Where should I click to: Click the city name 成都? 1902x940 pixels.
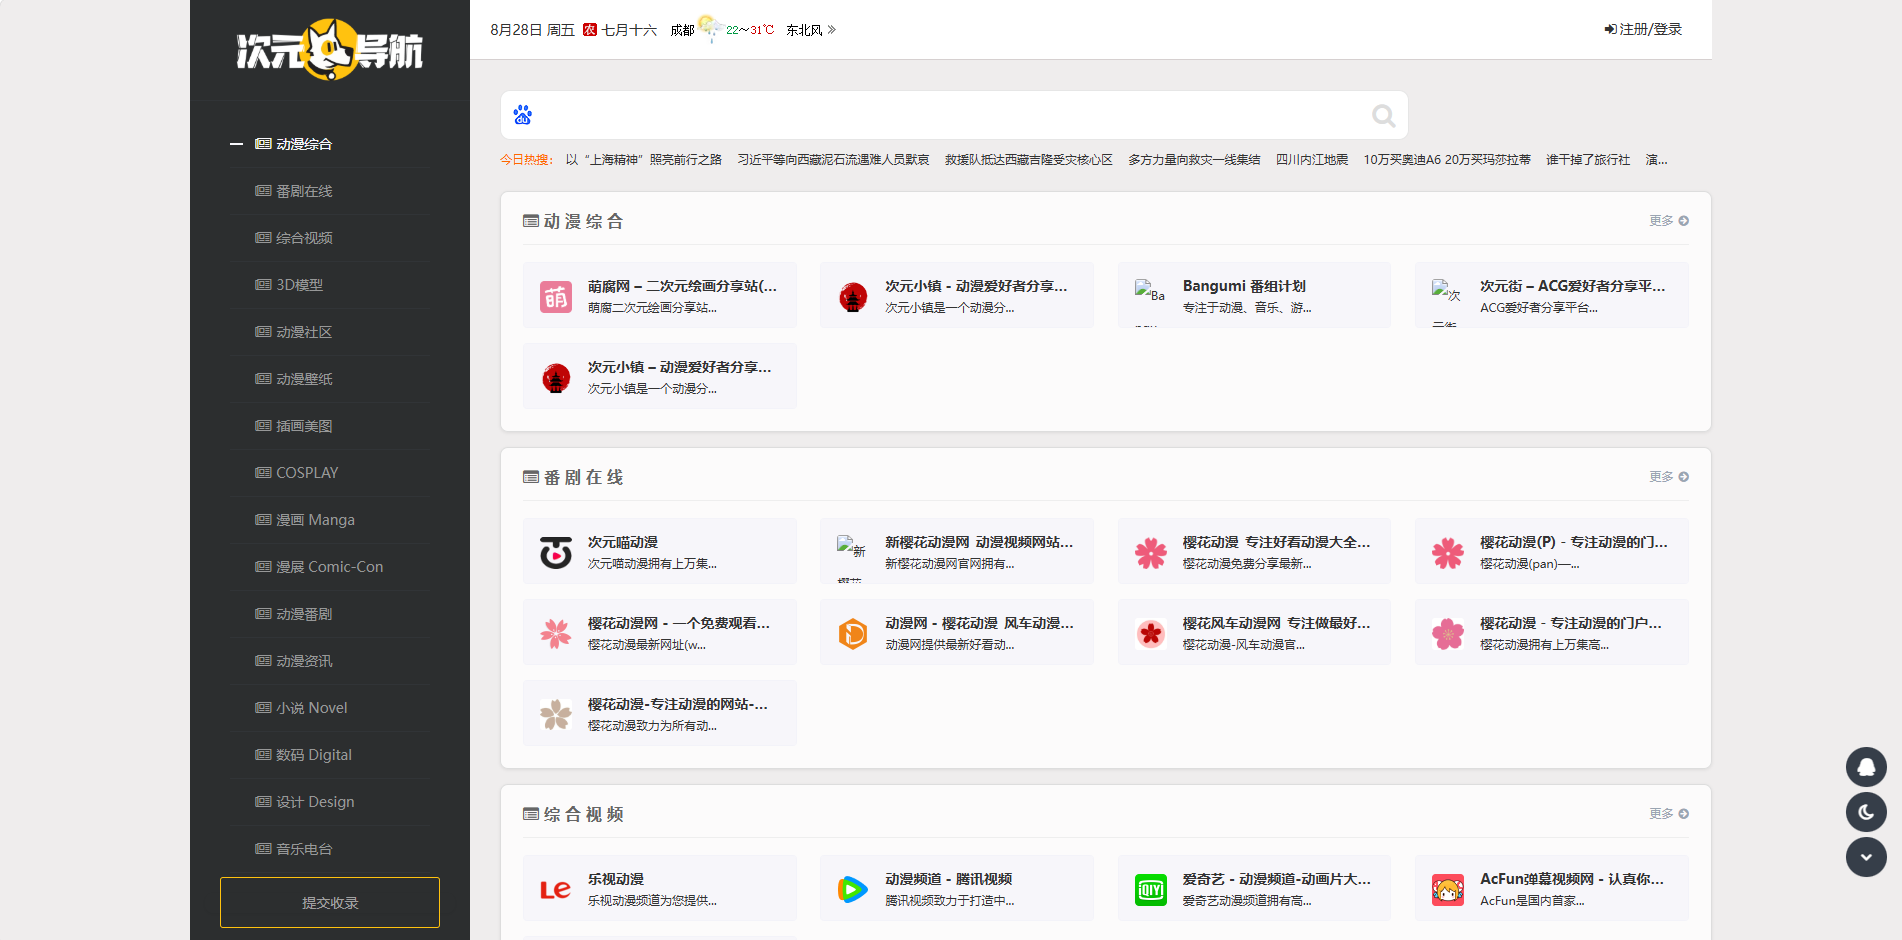[x=682, y=30]
